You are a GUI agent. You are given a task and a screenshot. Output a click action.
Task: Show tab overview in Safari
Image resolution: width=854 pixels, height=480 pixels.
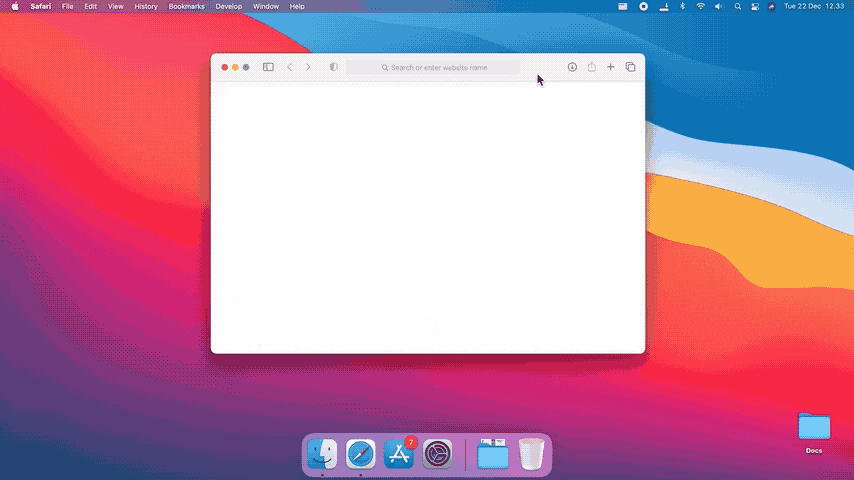[630, 67]
